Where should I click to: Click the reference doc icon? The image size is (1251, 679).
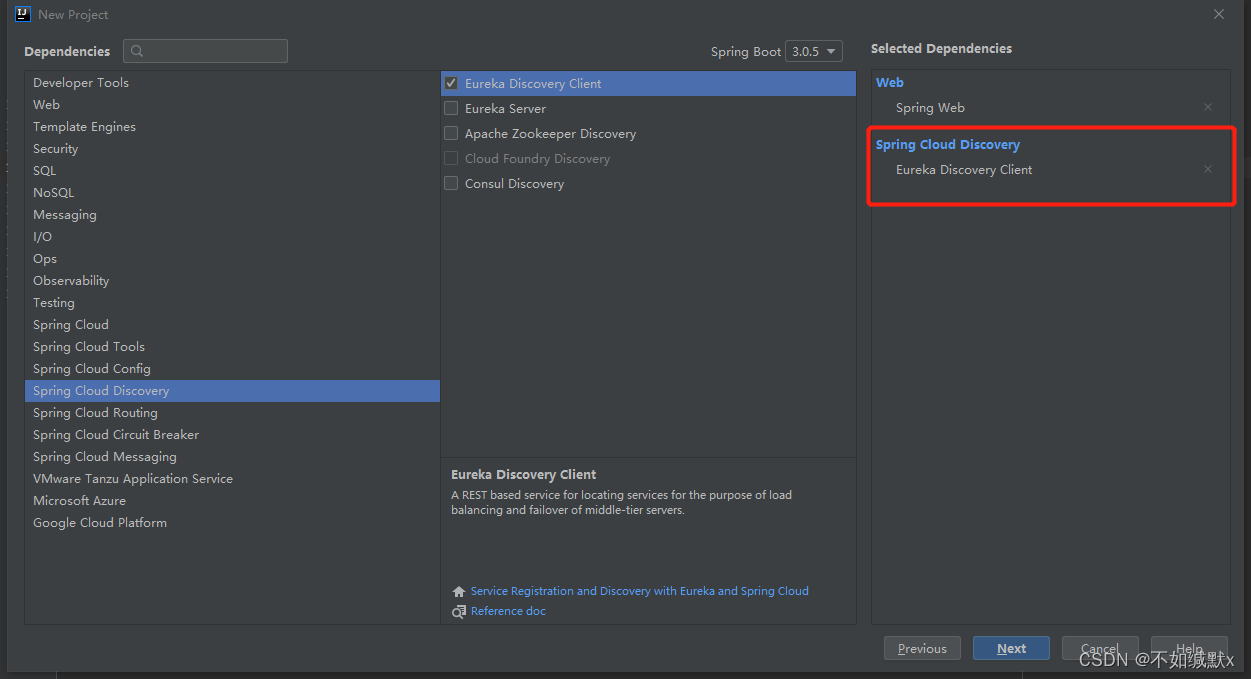(x=459, y=611)
